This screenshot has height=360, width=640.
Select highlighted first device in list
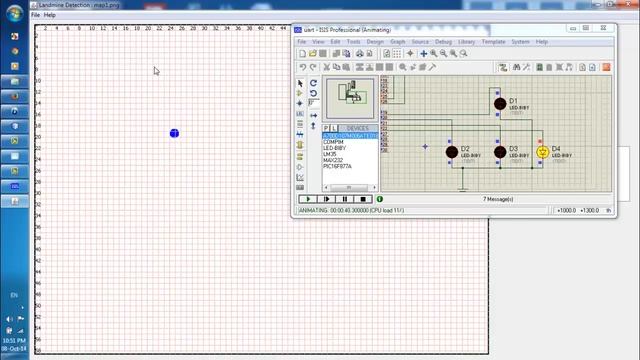pos(350,136)
